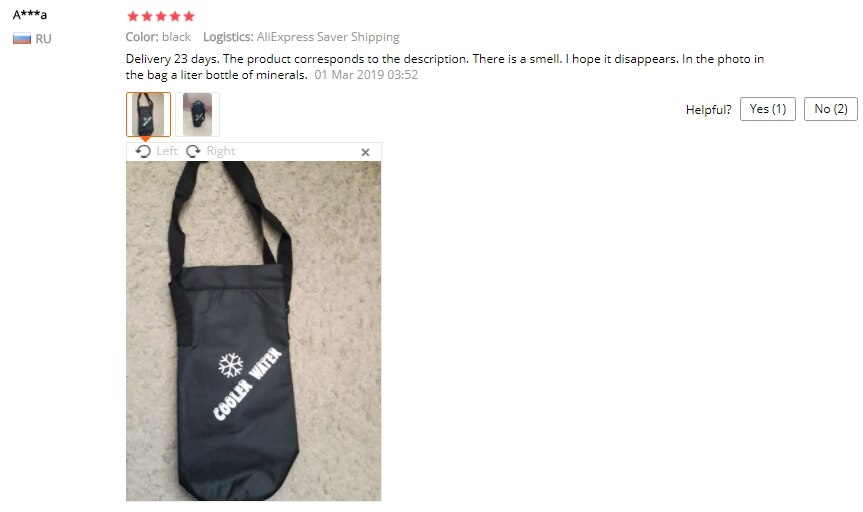Click reviewer name A***a
Screen dimensions: 863x512
(x=30, y=15)
